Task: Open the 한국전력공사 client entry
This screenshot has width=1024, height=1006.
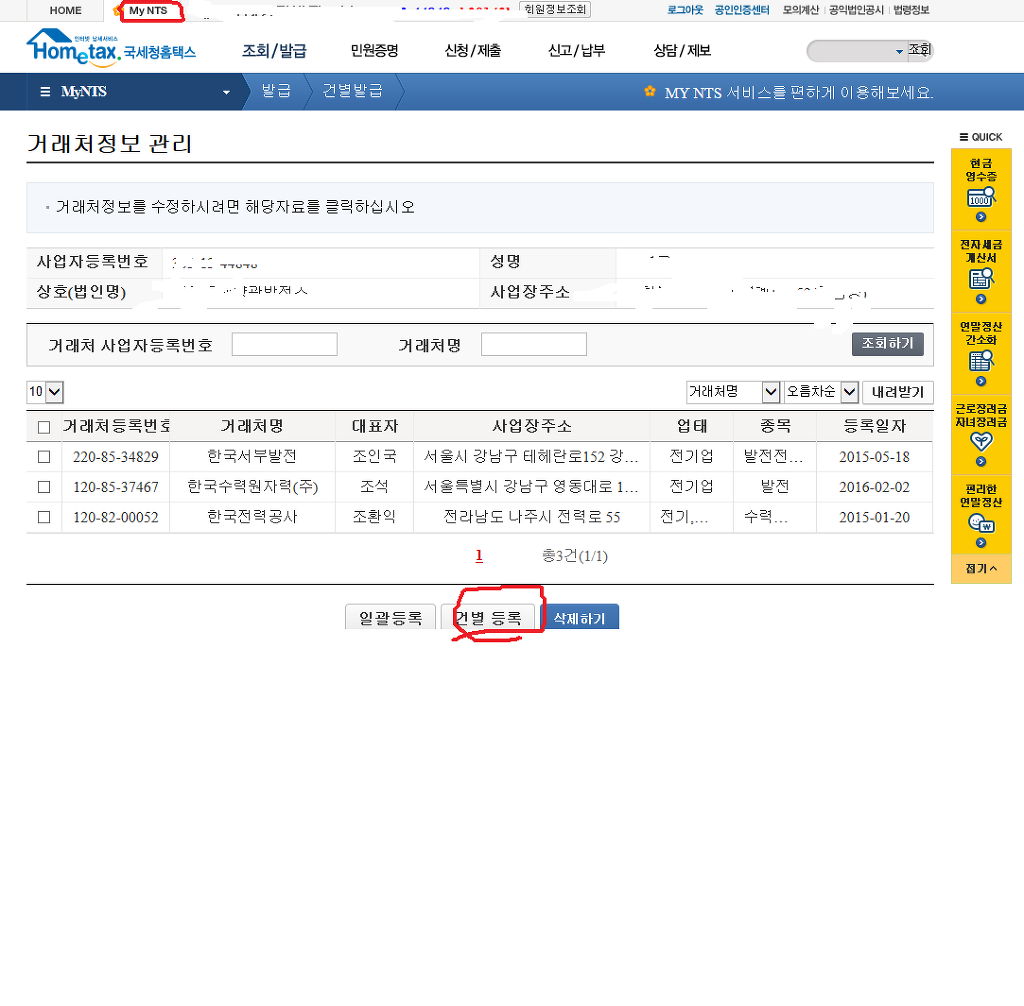Action: pyautogui.click(x=252, y=517)
